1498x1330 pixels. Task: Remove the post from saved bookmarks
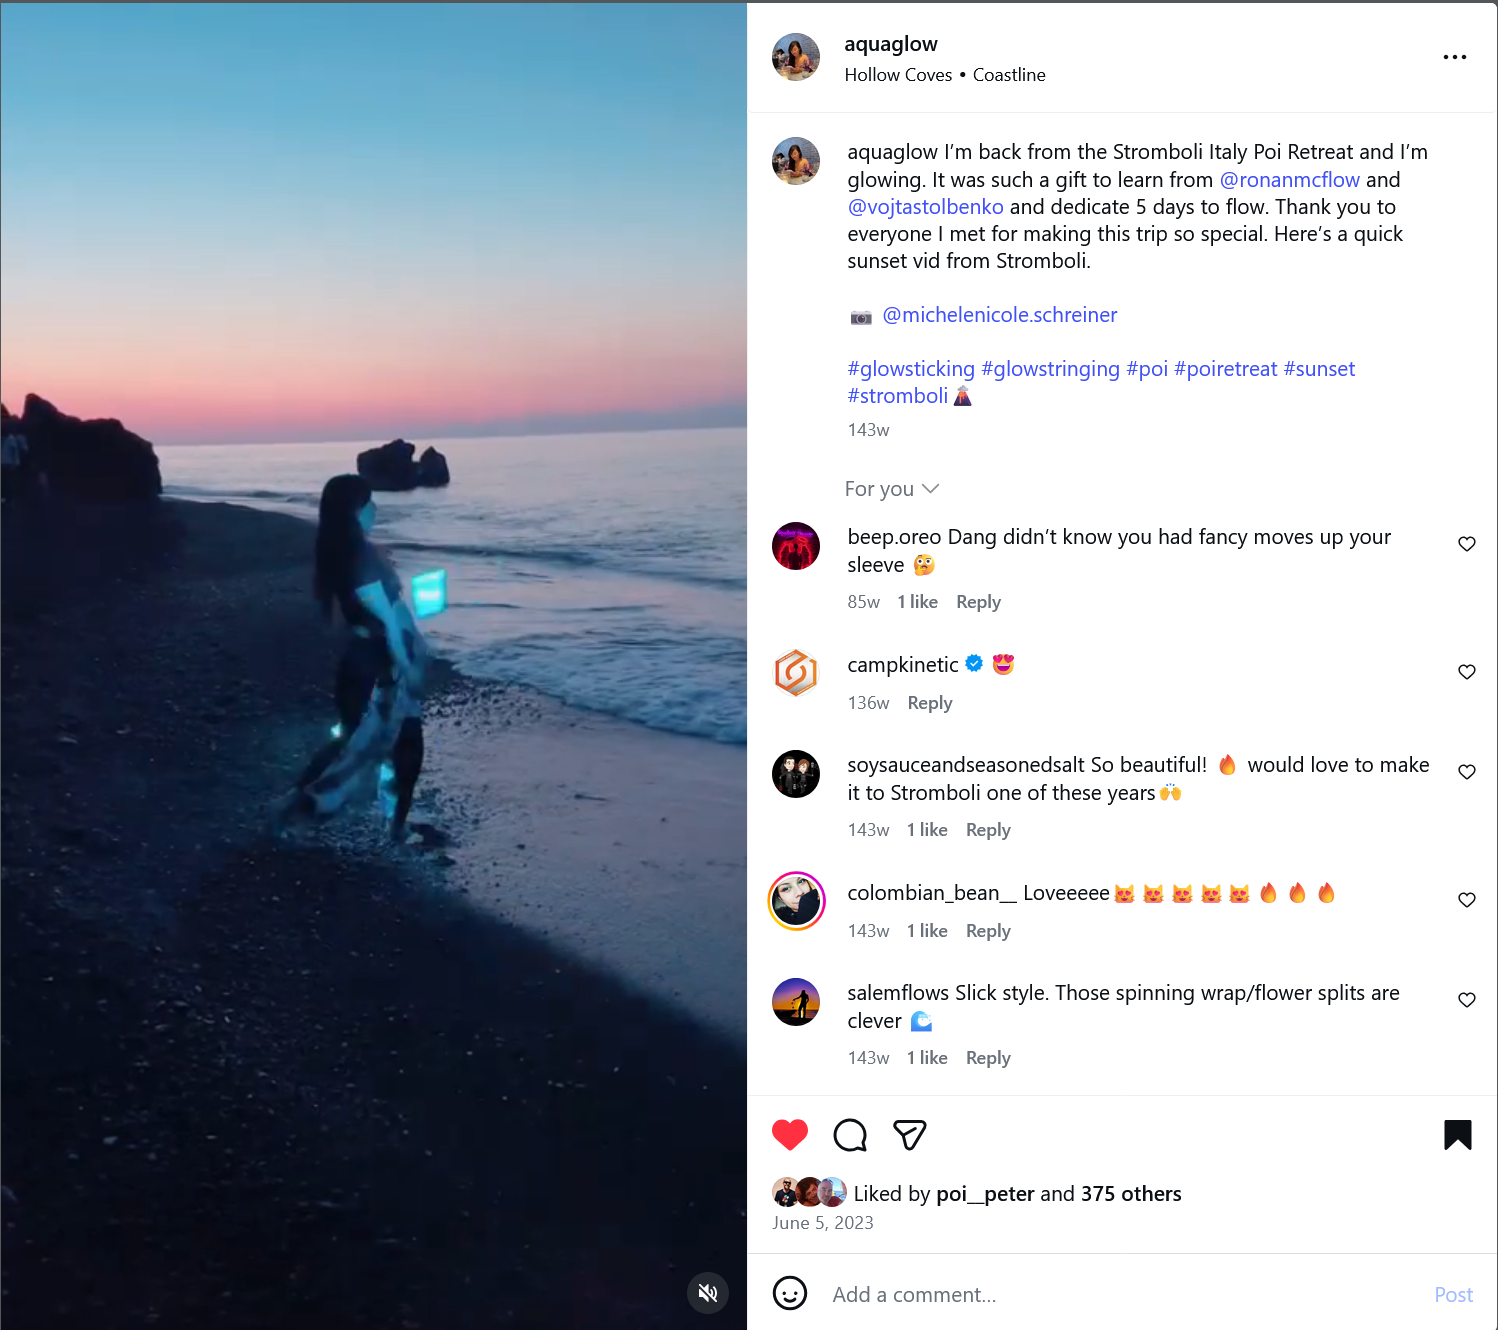pos(1457,1135)
